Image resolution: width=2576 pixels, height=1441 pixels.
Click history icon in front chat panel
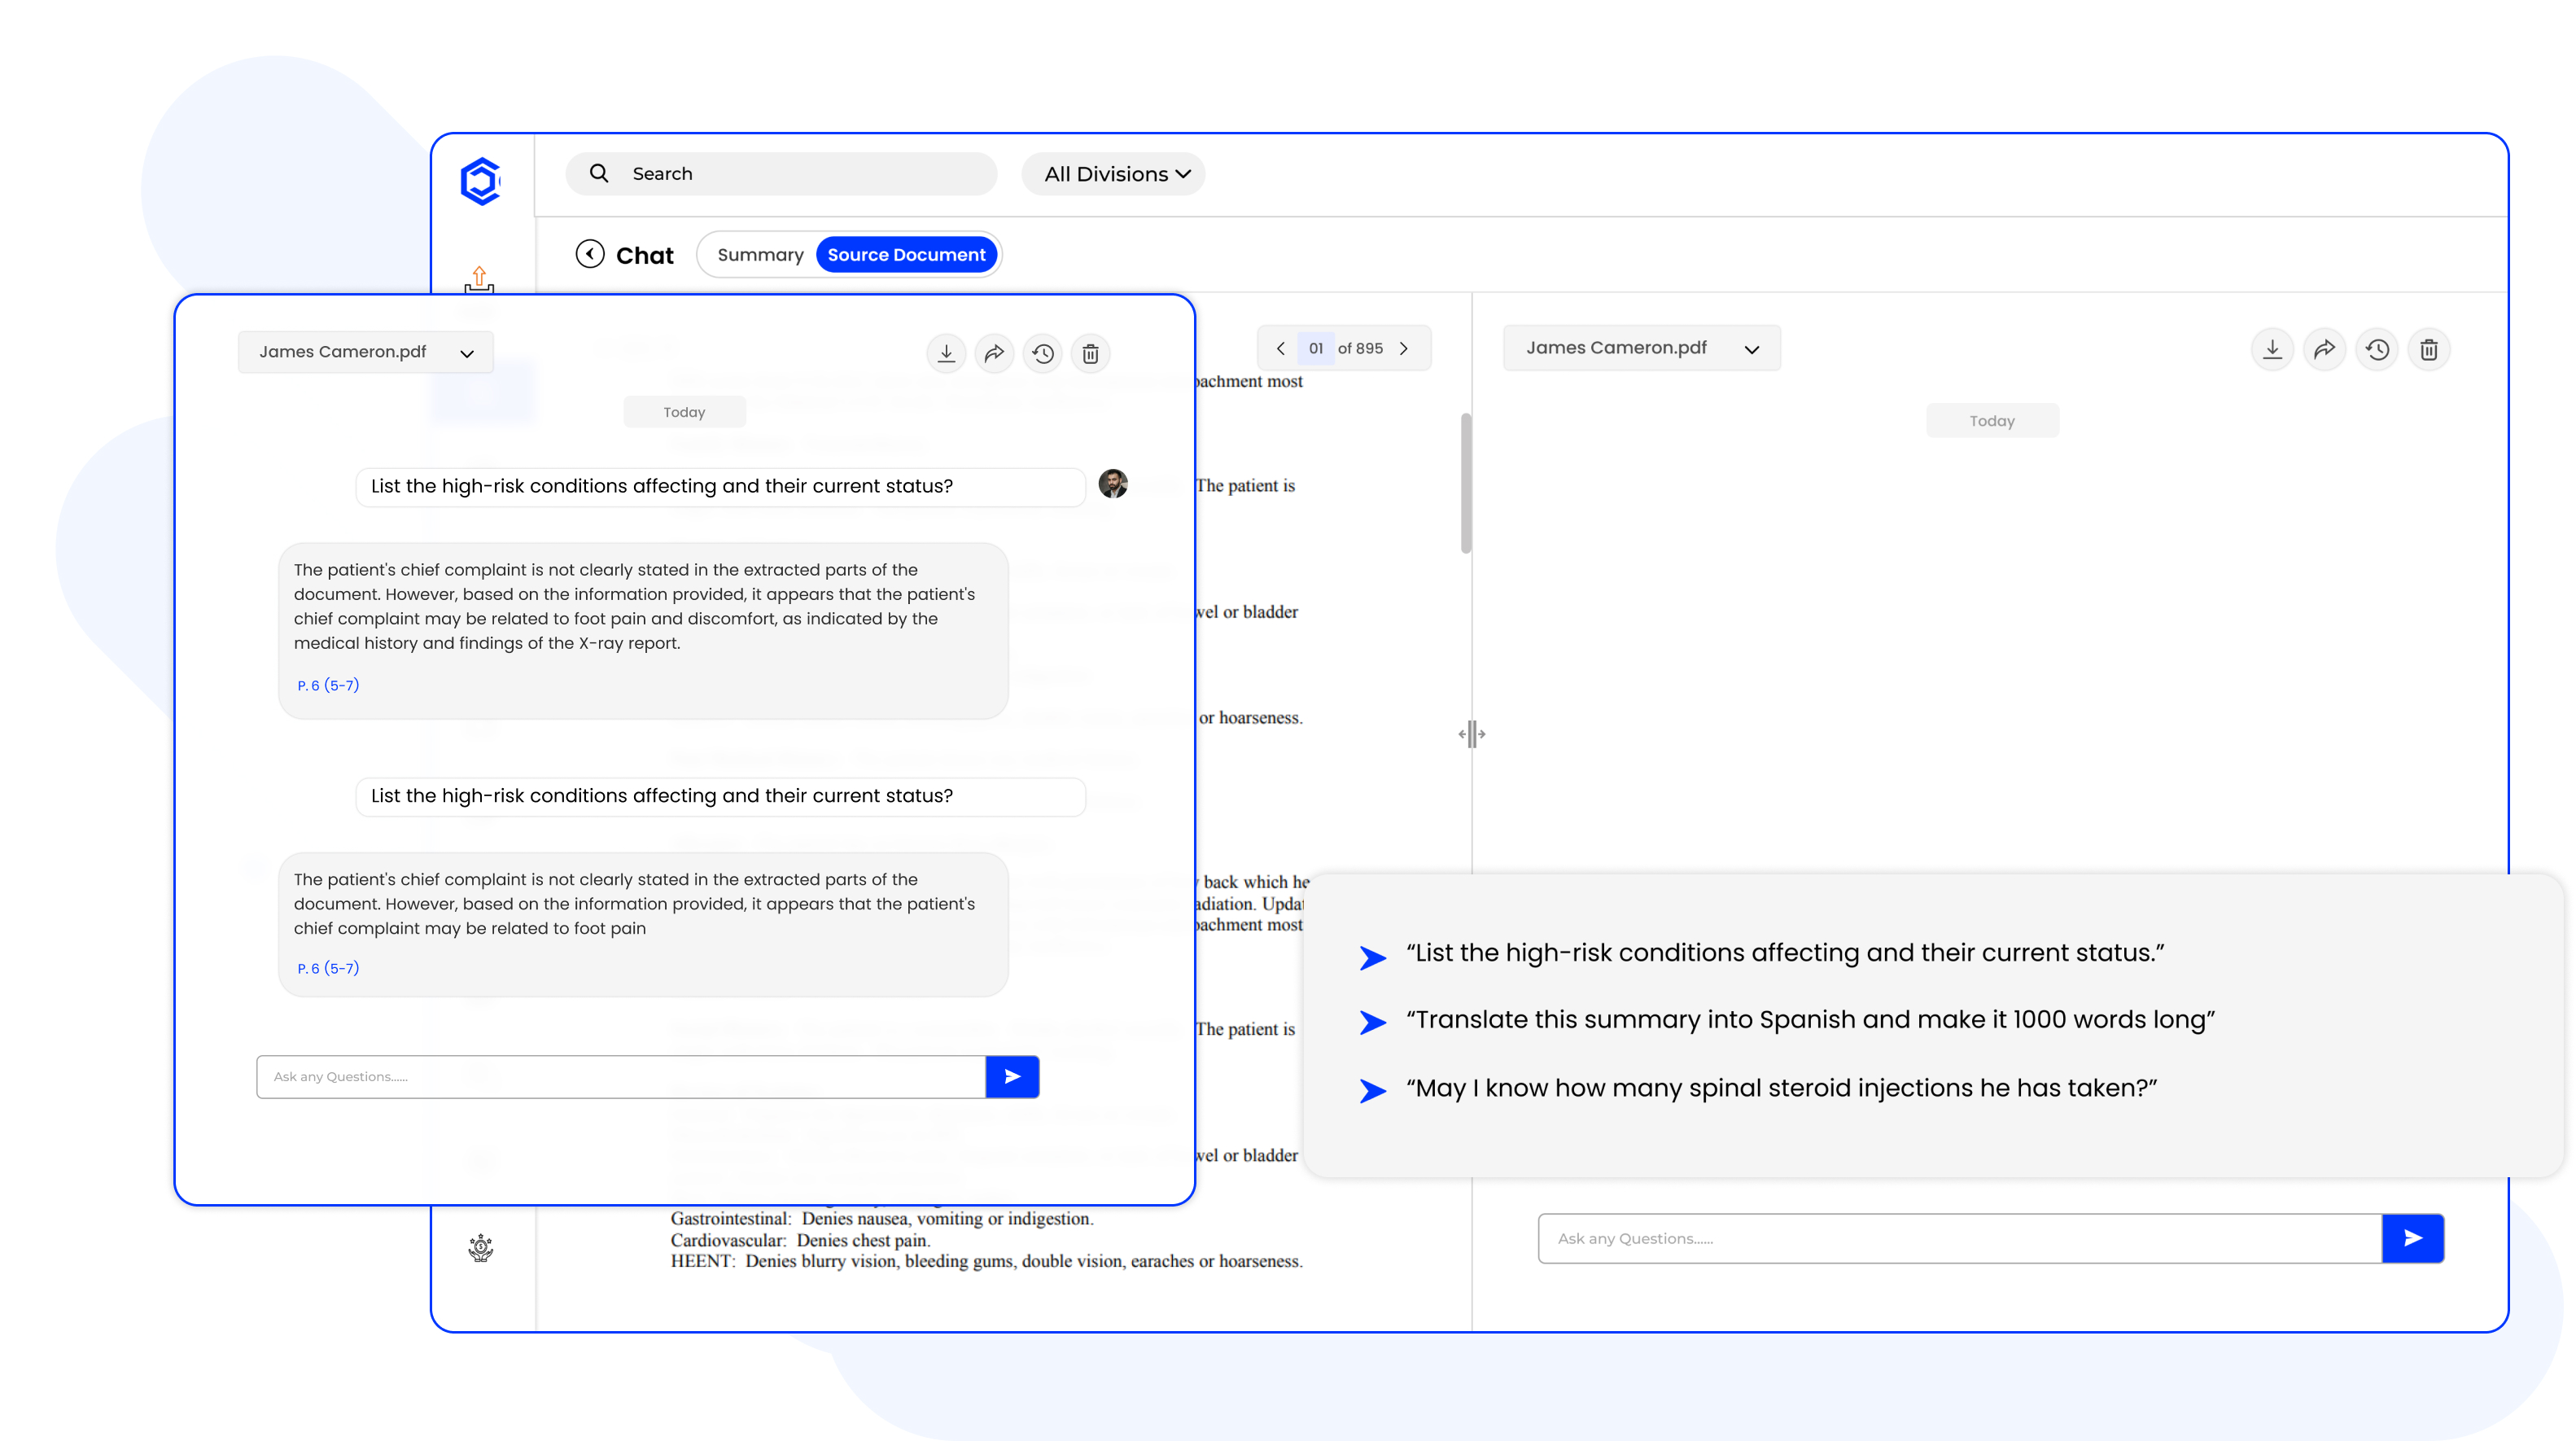pyautogui.click(x=1043, y=353)
